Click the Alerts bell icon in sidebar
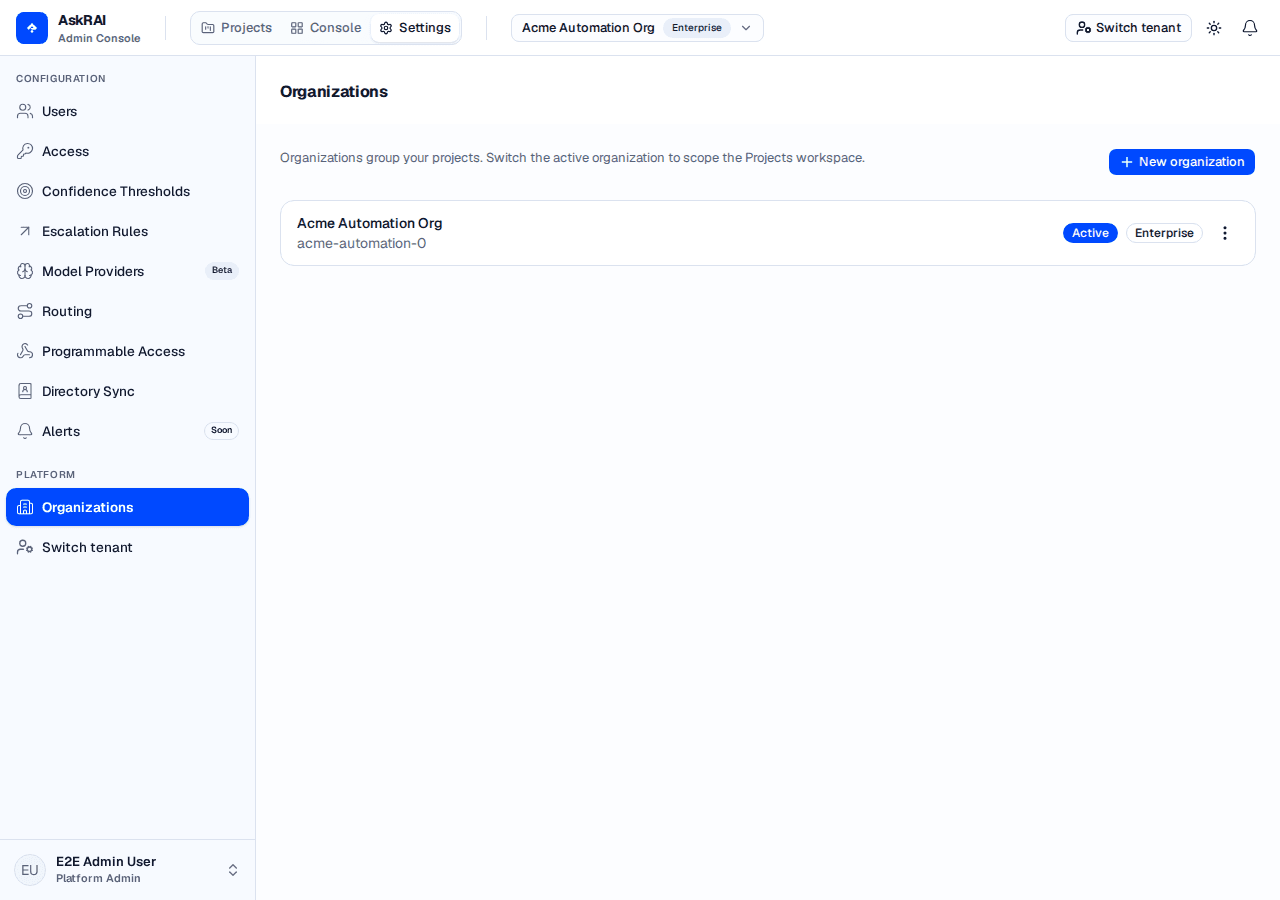 pyautogui.click(x=25, y=431)
